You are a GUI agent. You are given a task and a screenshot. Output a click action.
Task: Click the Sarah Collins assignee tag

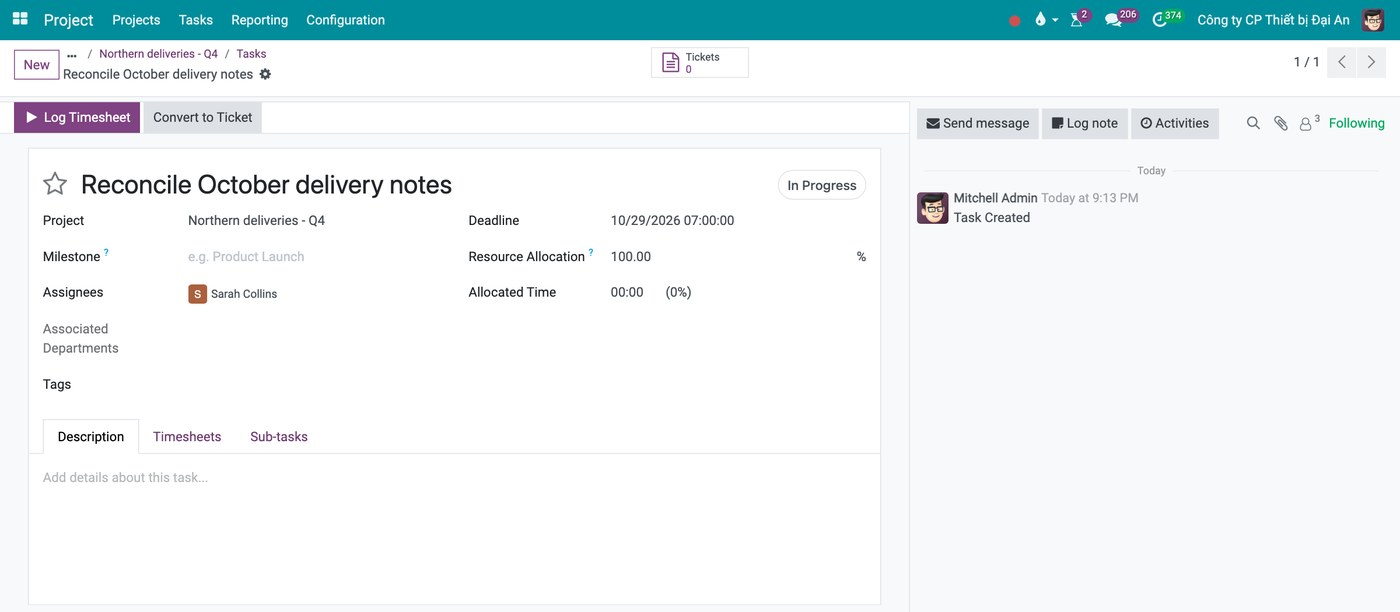coord(233,294)
